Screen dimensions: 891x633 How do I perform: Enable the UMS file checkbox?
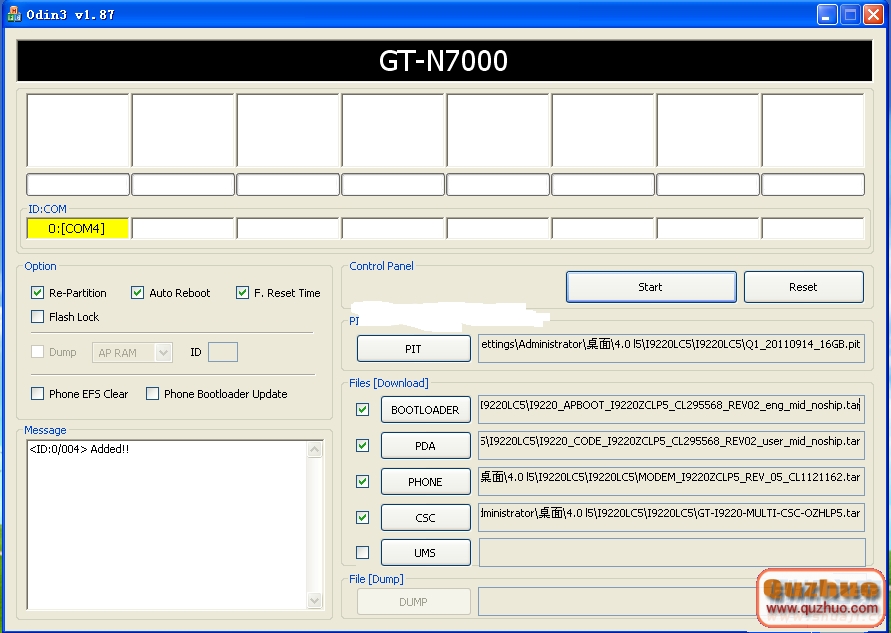click(363, 552)
